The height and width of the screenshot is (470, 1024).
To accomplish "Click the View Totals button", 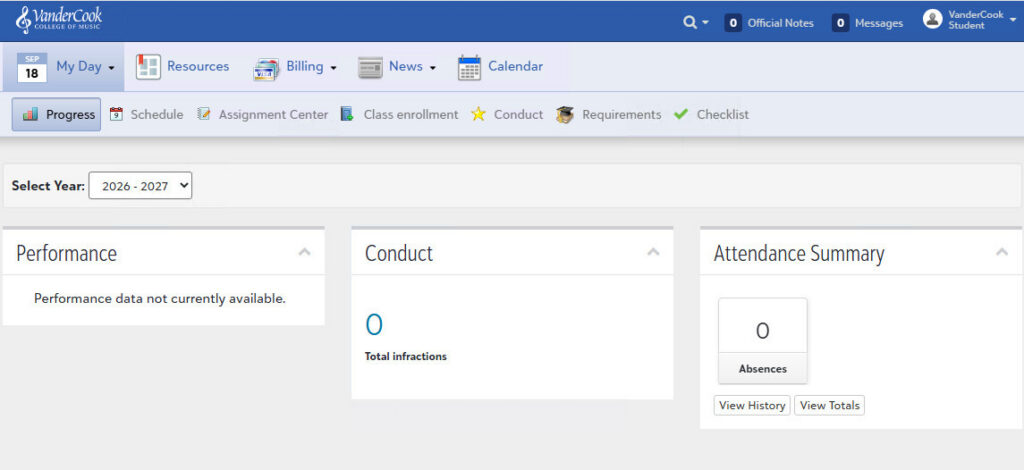I will tap(829, 405).
